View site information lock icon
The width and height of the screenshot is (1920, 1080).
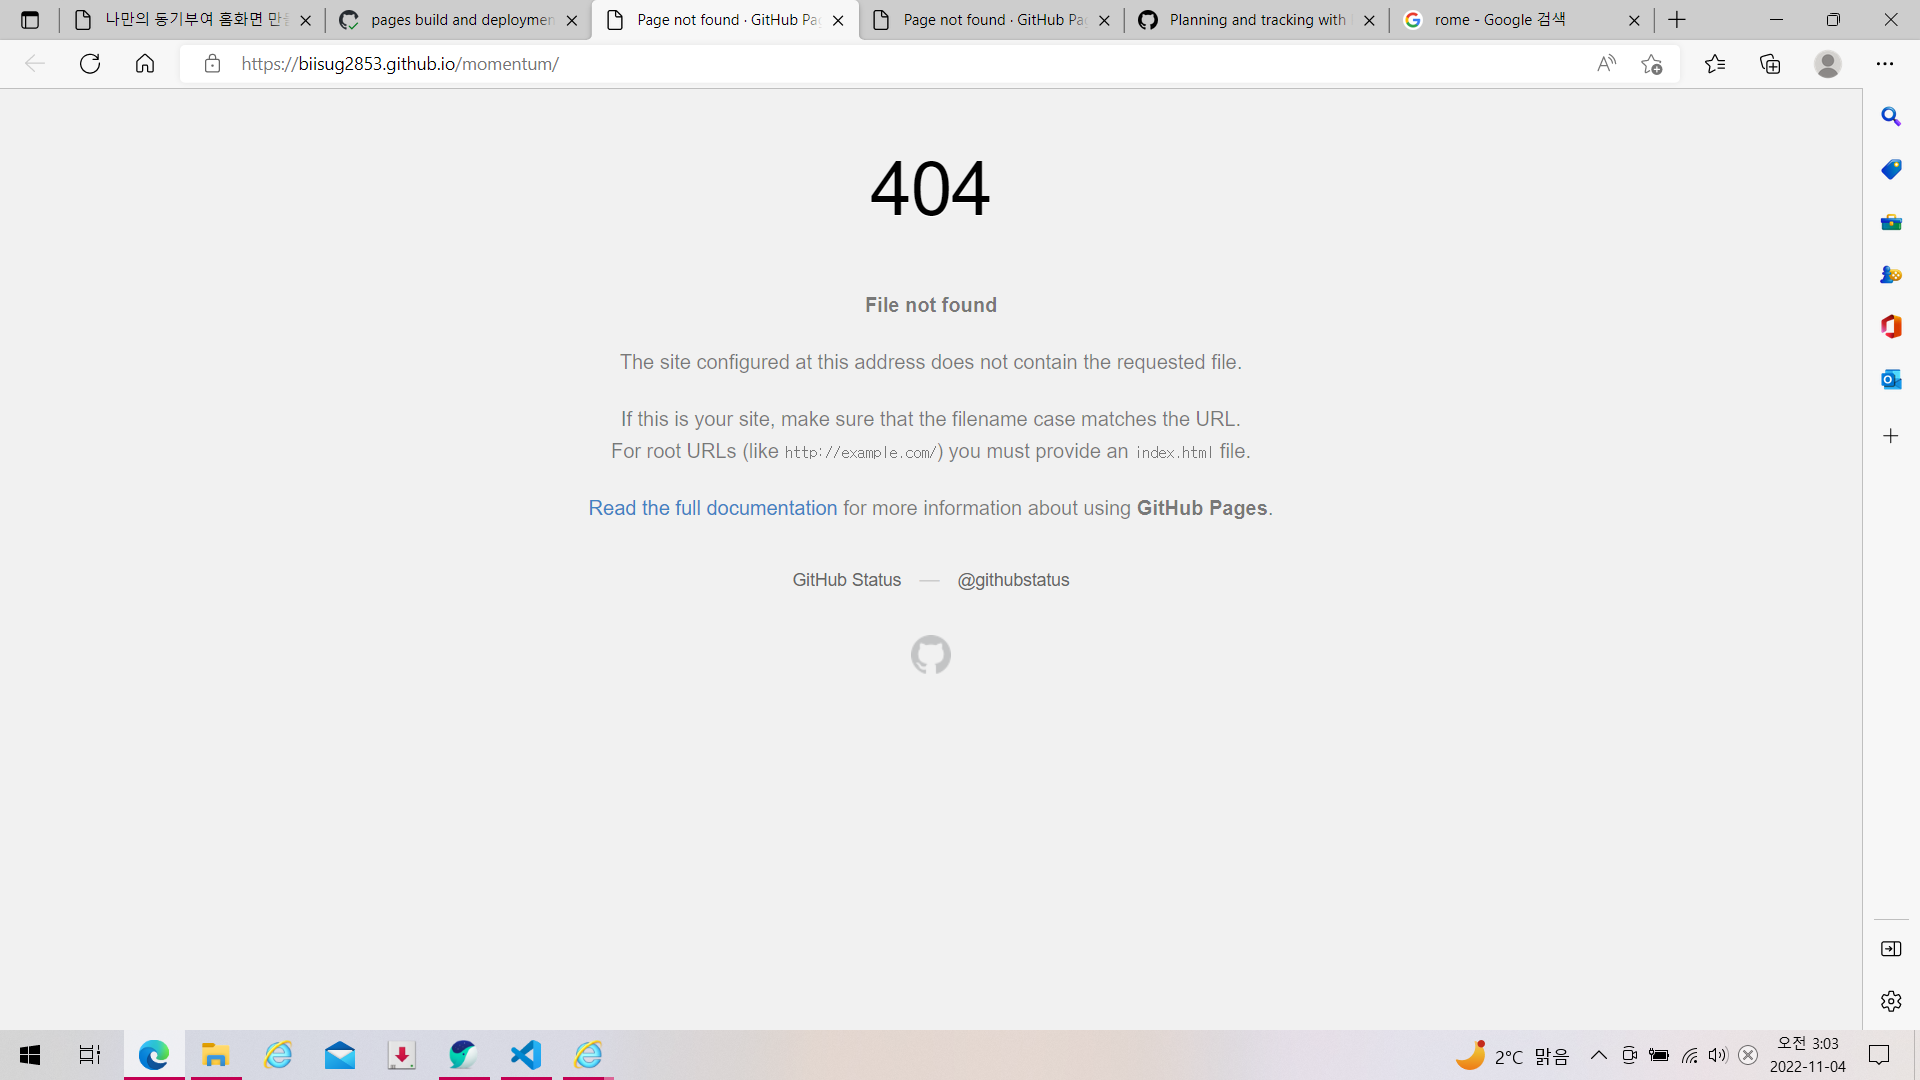212,64
